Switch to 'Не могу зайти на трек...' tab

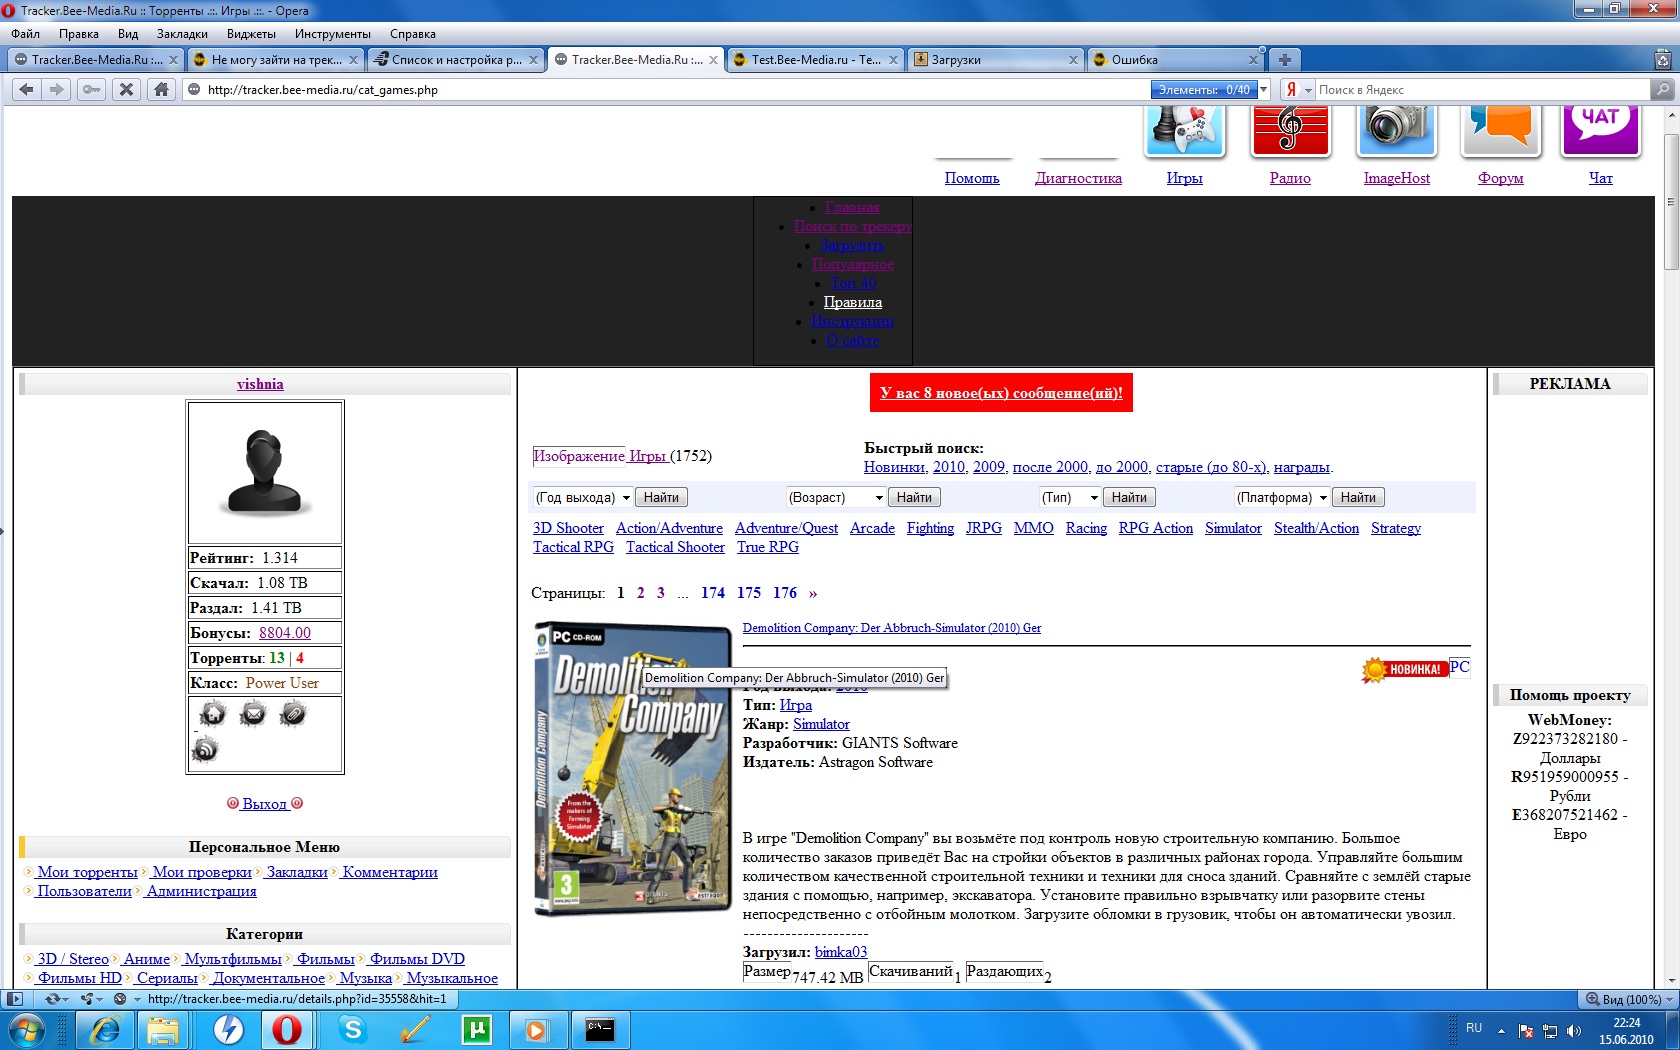[x=276, y=59]
